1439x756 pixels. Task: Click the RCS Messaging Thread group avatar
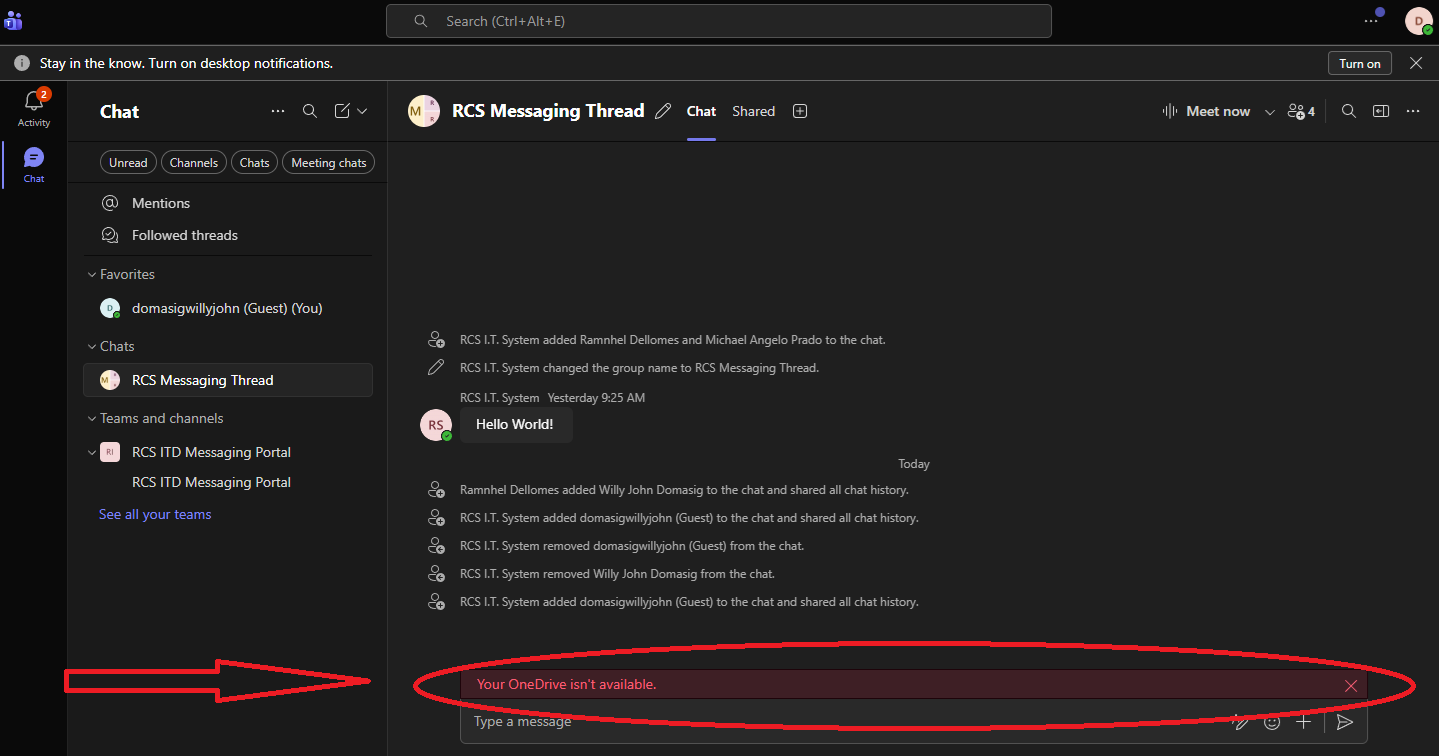click(x=423, y=111)
